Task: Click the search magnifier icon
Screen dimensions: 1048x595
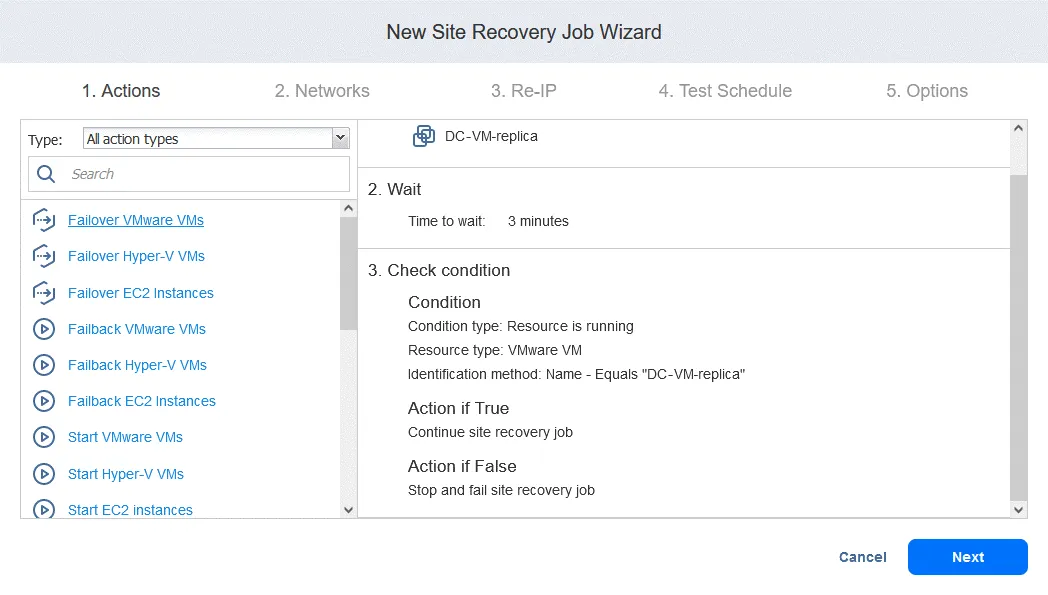Action: [45, 173]
